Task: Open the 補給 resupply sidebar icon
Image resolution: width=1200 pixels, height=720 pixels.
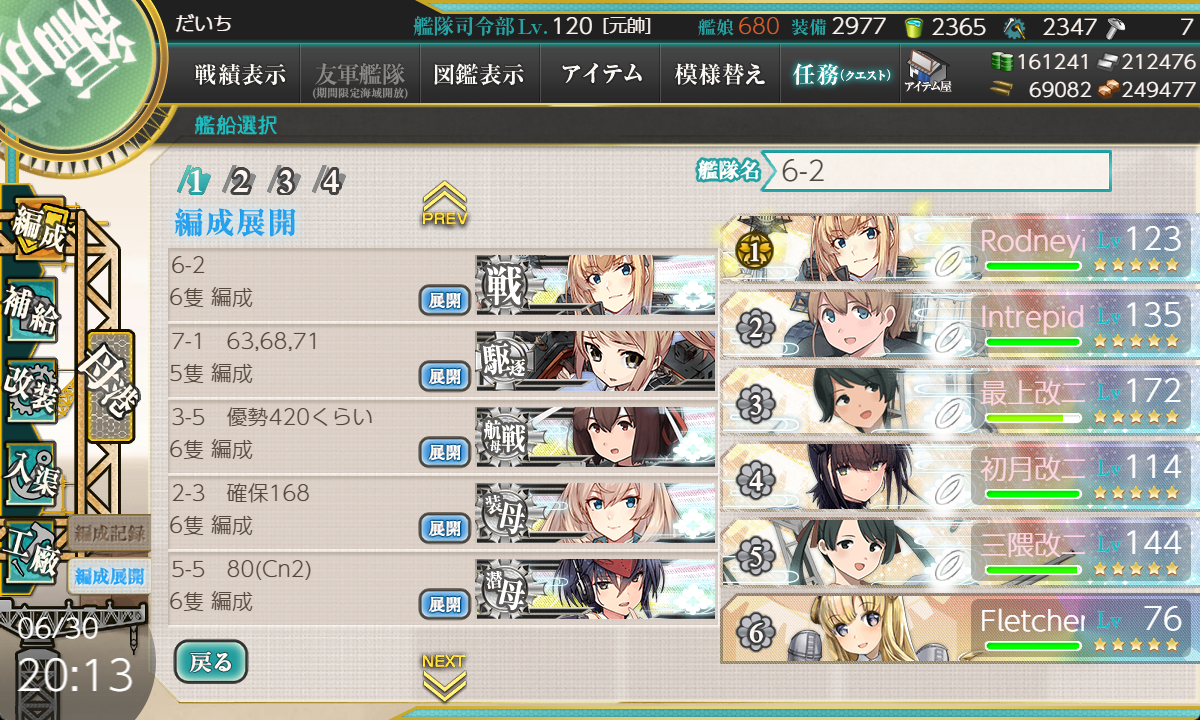Action: click(x=30, y=310)
